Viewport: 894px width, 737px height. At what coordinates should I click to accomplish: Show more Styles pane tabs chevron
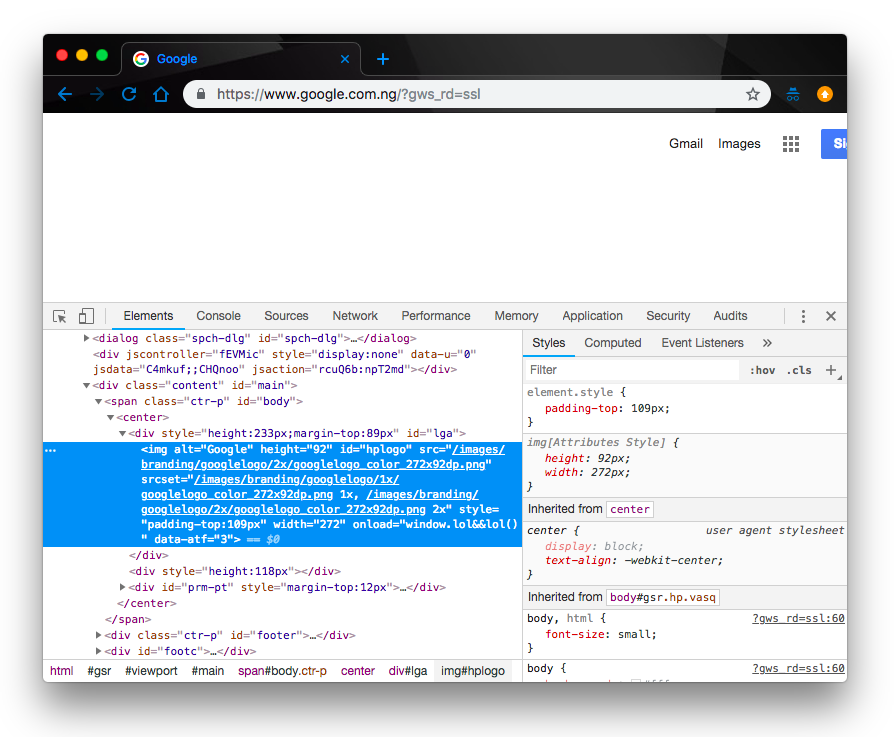[767, 343]
